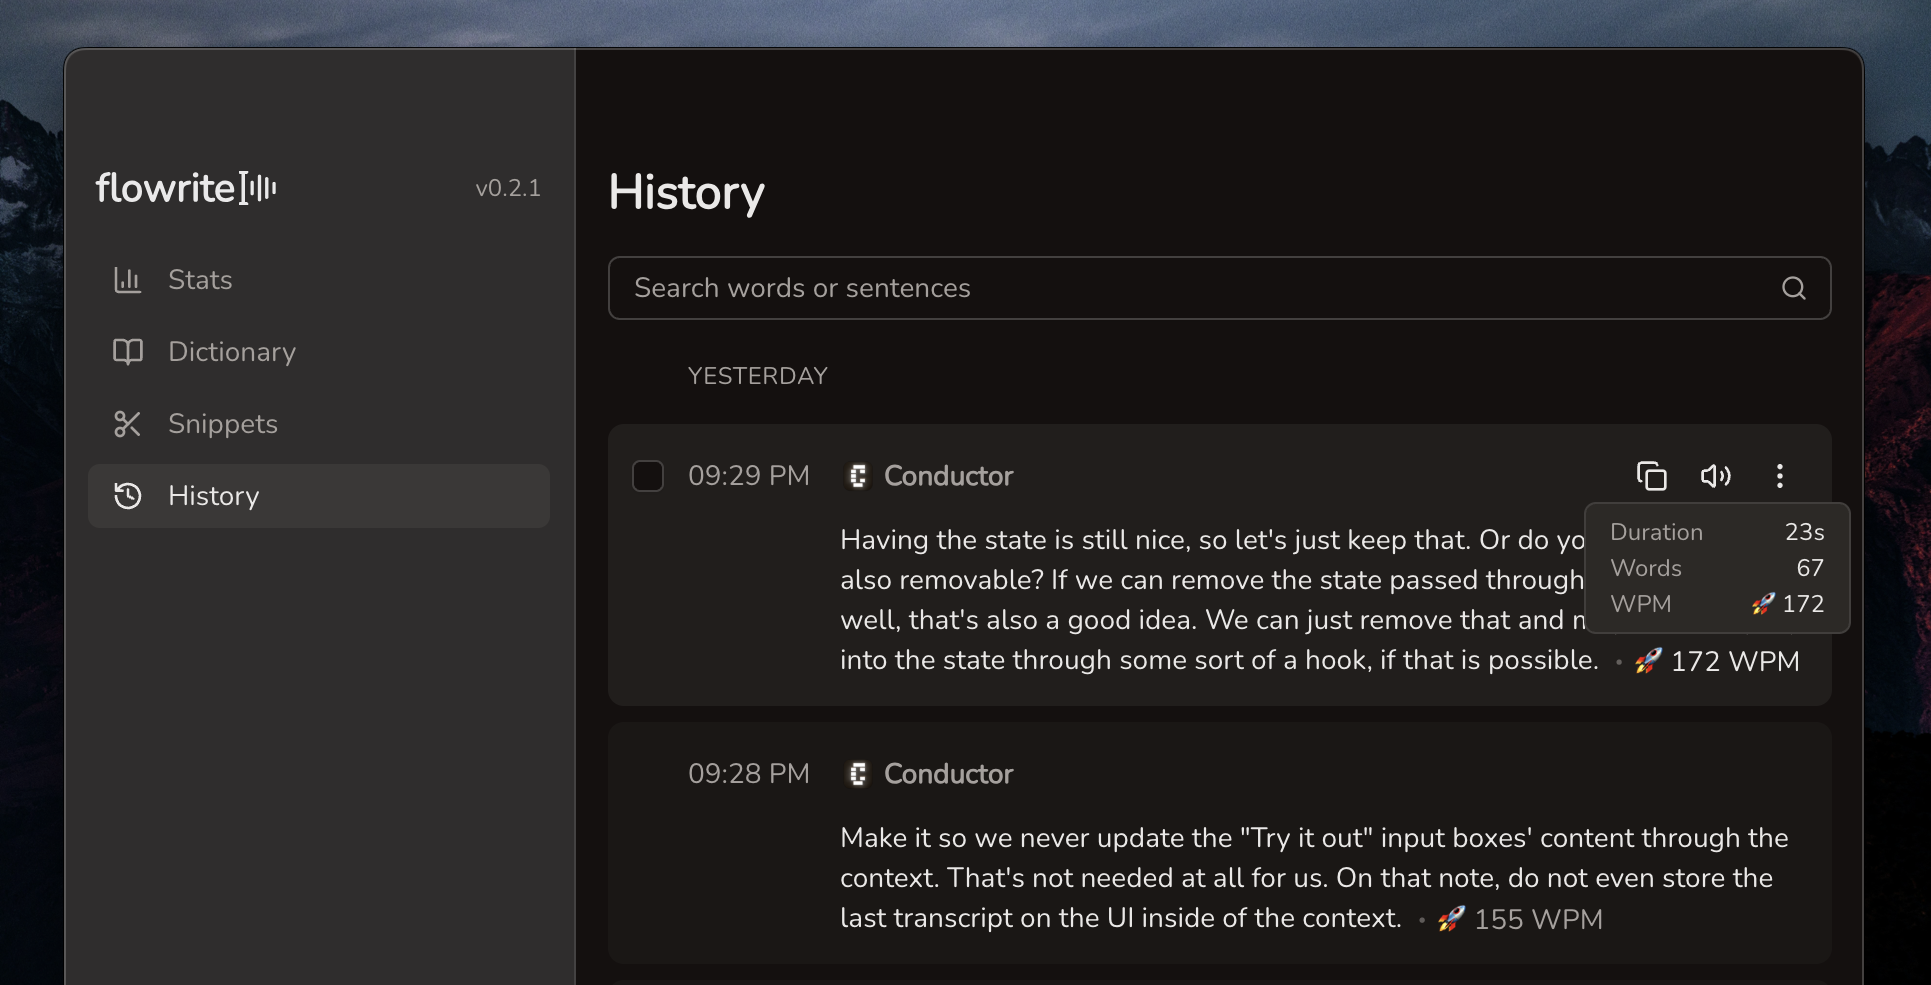The width and height of the screenshot is (1931, 985).
Task: Click the YESTERDAY section header
Action: 757,375
